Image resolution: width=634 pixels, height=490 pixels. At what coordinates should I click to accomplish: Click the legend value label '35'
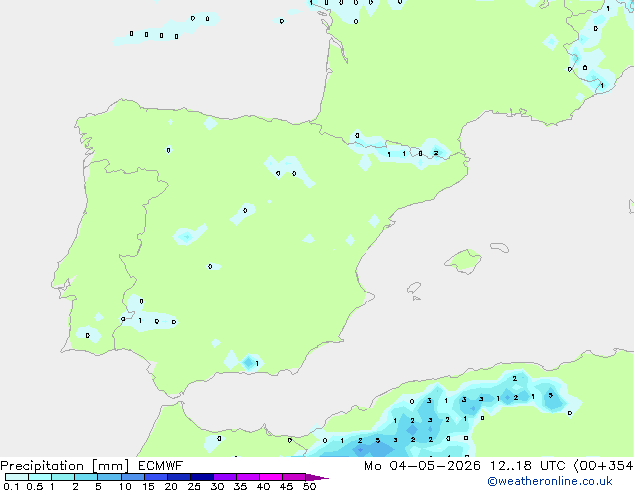click(240, 486)
